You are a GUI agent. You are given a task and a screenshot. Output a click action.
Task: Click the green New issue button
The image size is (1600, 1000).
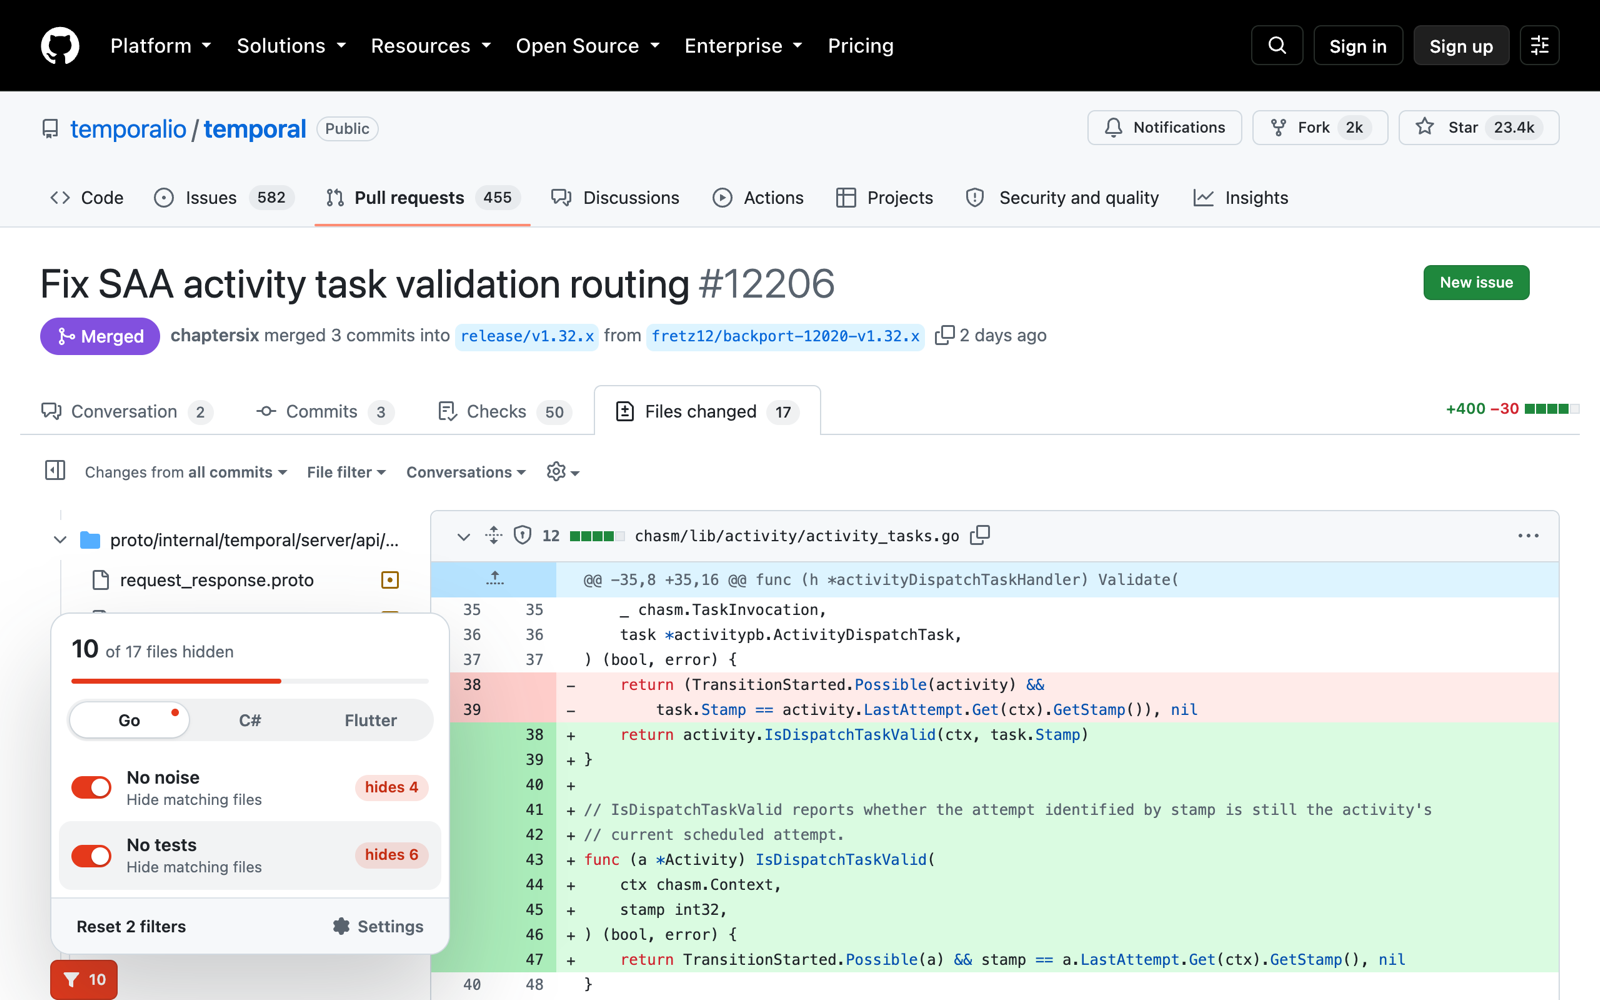1476,283
